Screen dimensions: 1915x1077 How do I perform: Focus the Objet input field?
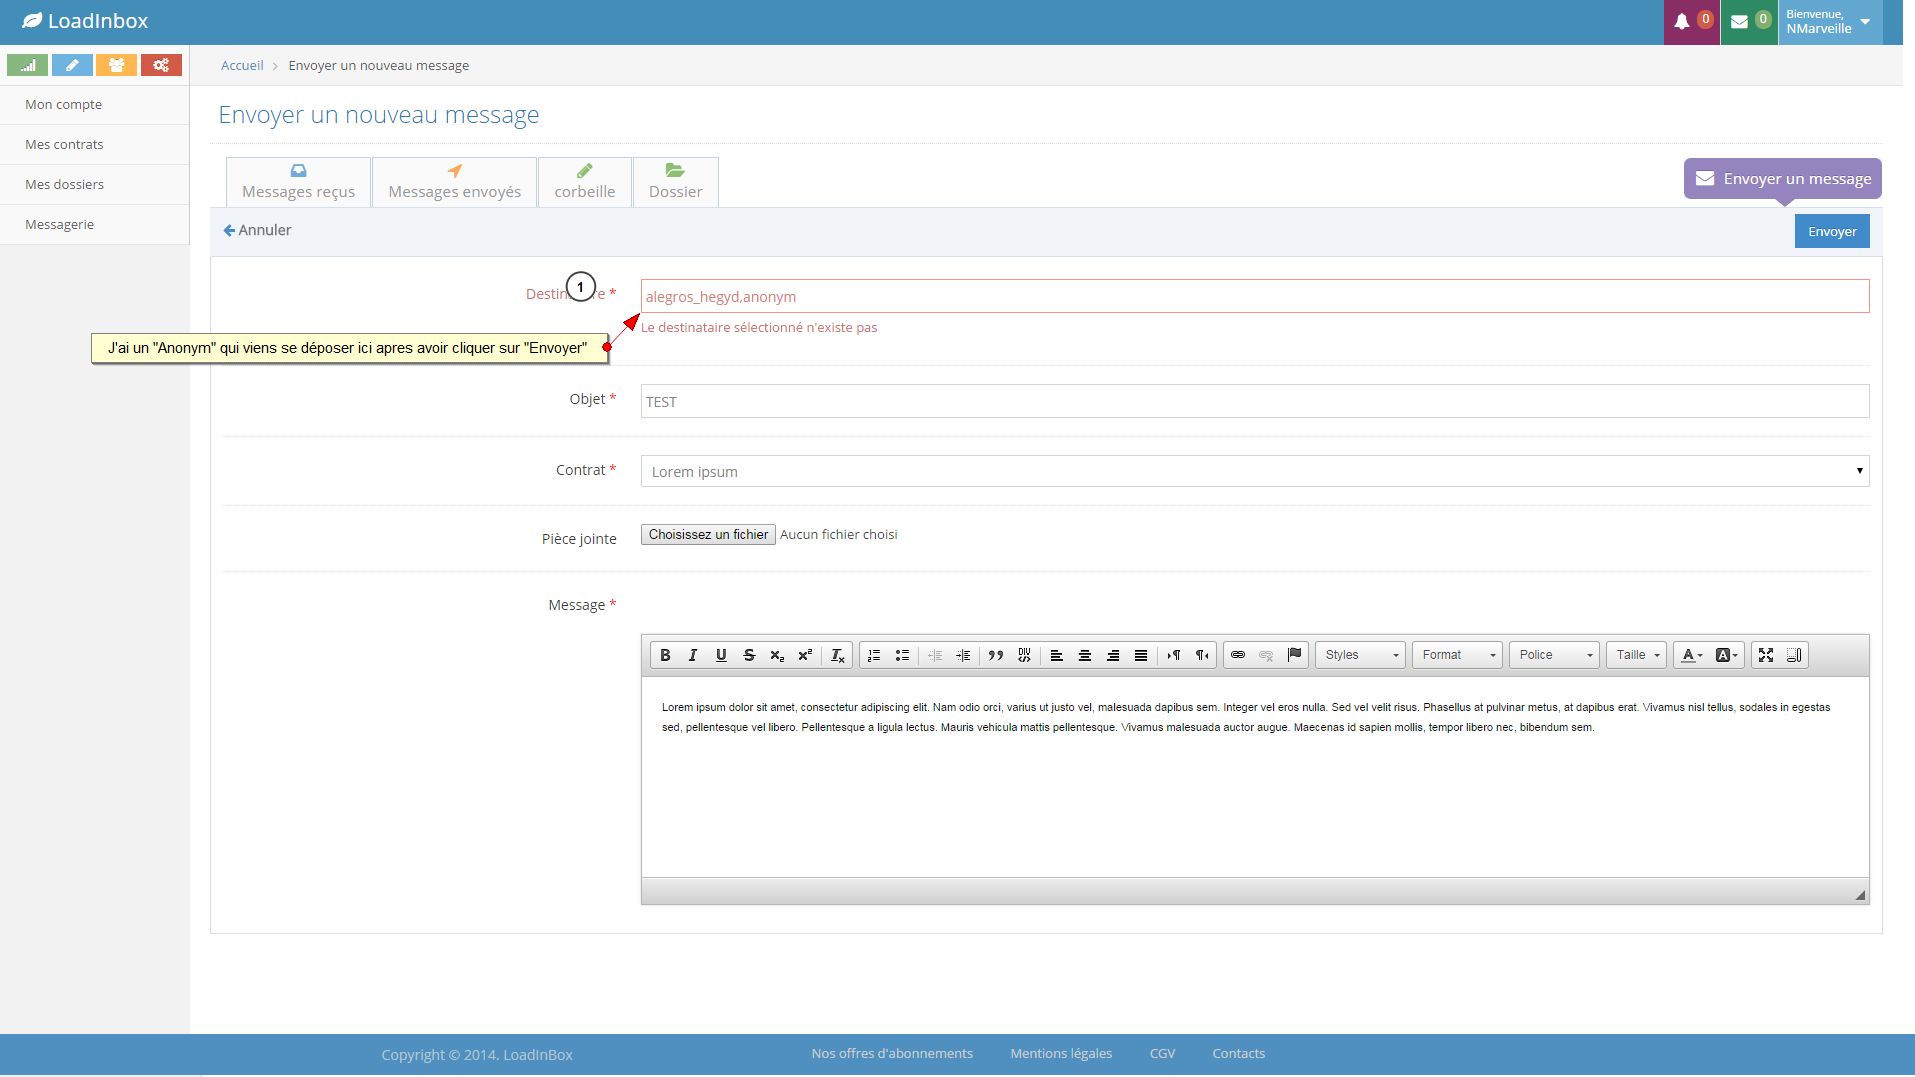(x=1255, y=401)
